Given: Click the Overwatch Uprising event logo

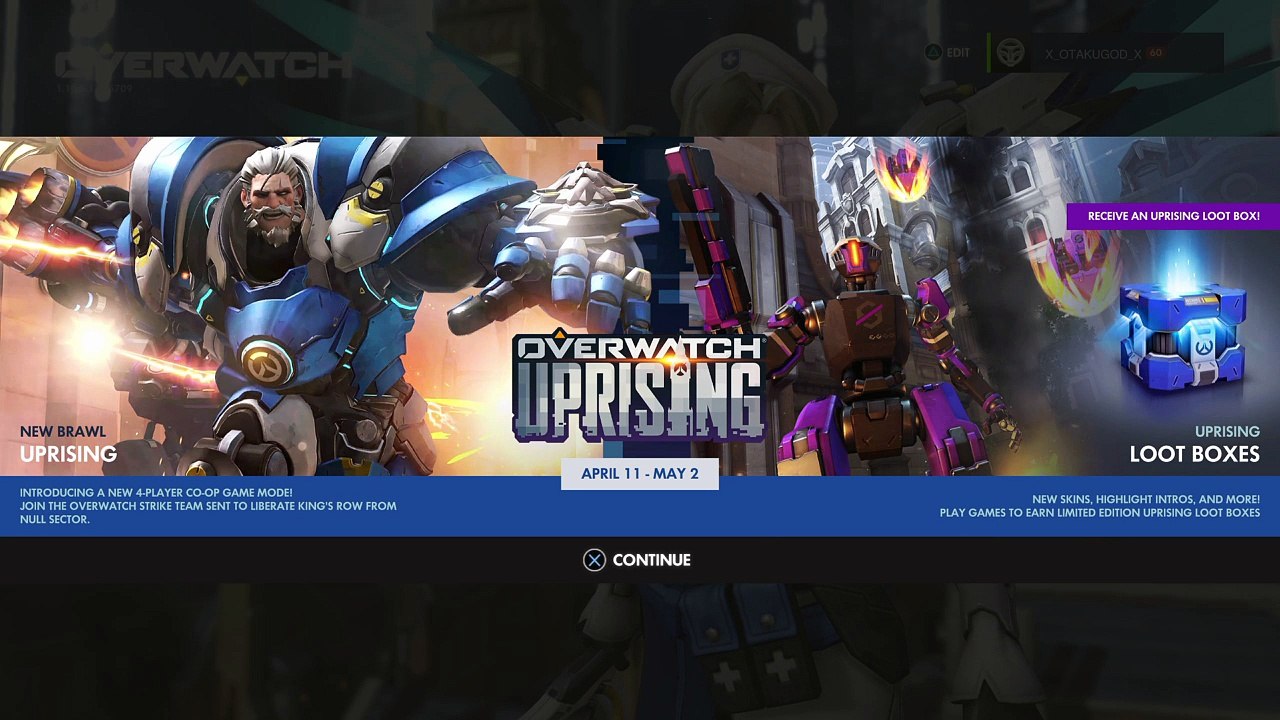Looking at the screenshot, I should [x=639, y=386].
